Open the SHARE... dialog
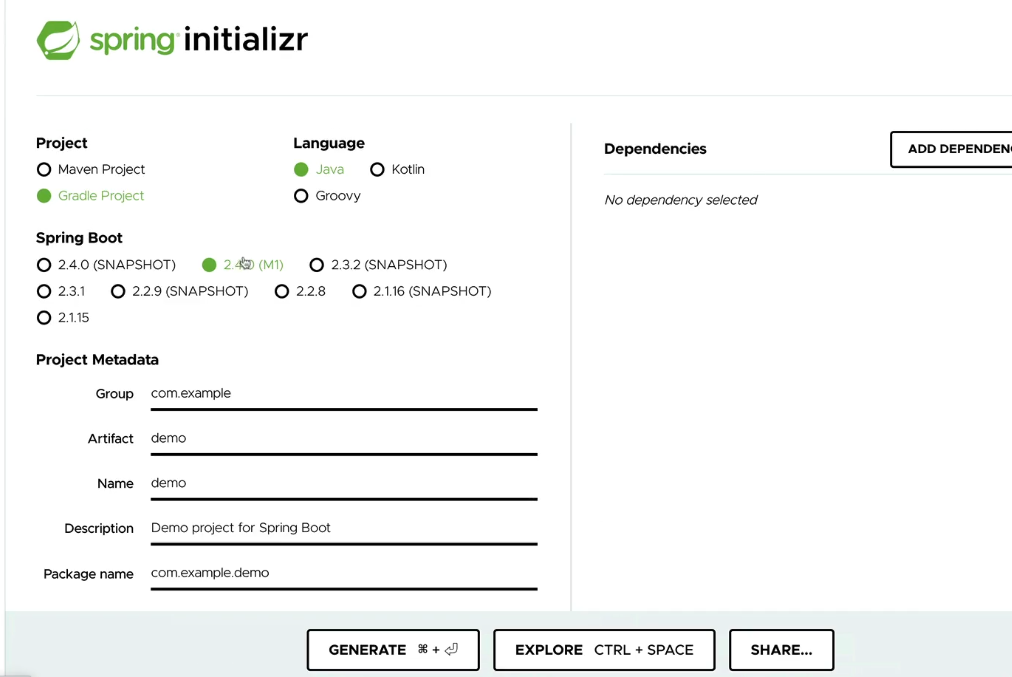 [781, 650]
